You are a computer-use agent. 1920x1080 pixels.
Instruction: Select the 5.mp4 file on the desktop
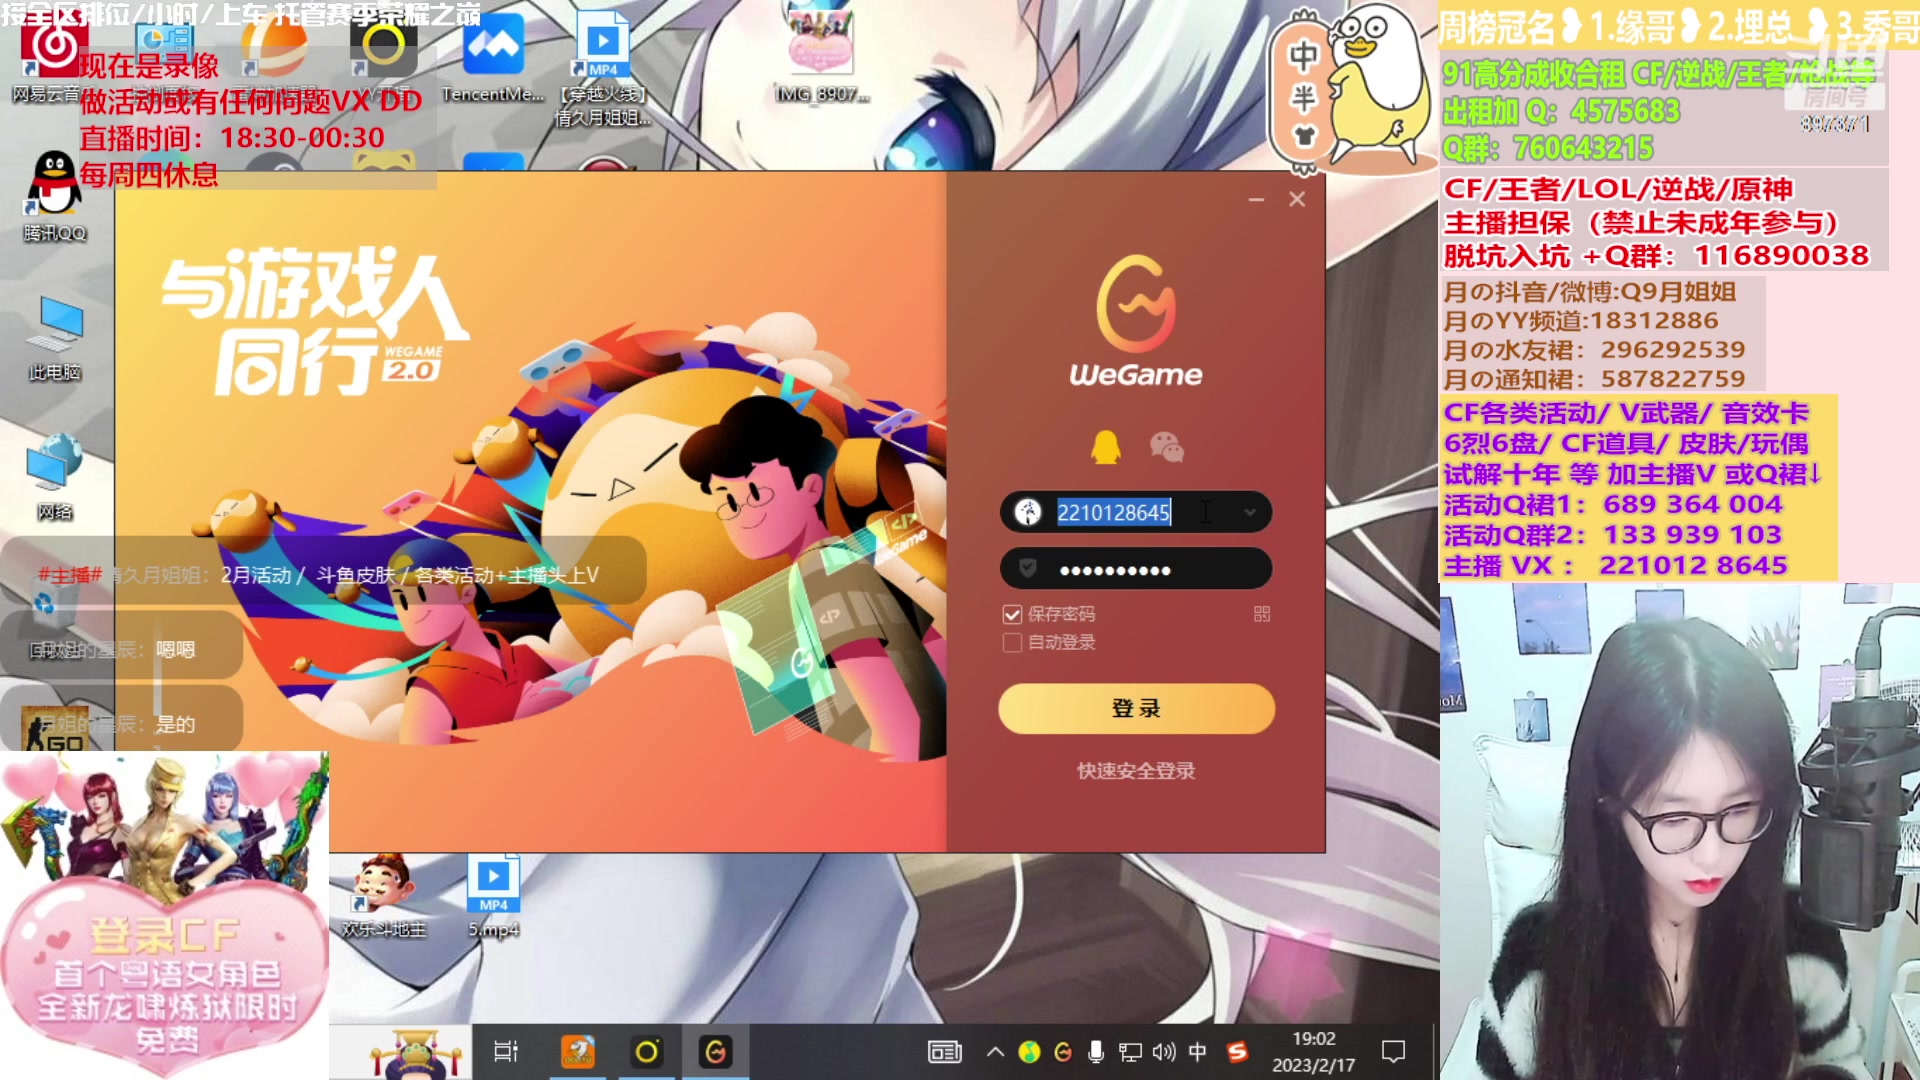point(493,897)
